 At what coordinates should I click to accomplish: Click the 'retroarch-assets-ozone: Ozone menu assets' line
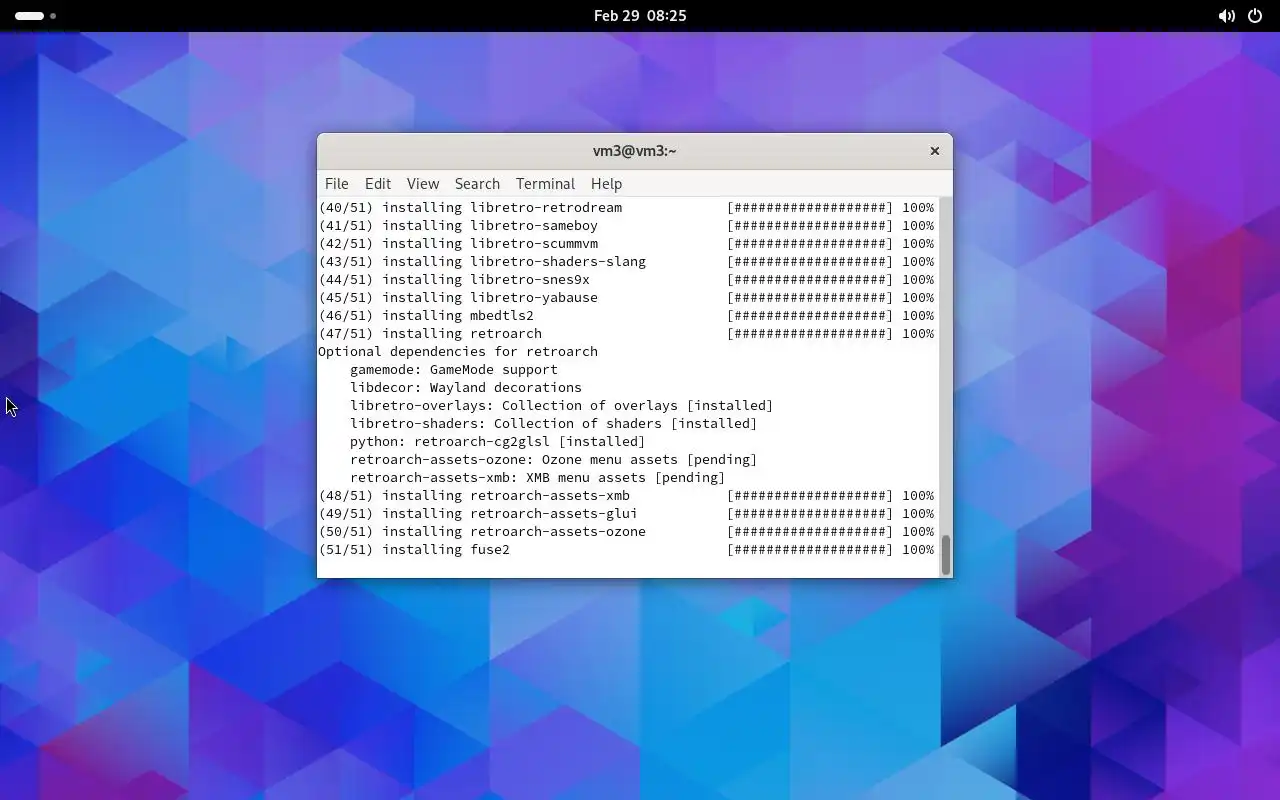point(554,460)
